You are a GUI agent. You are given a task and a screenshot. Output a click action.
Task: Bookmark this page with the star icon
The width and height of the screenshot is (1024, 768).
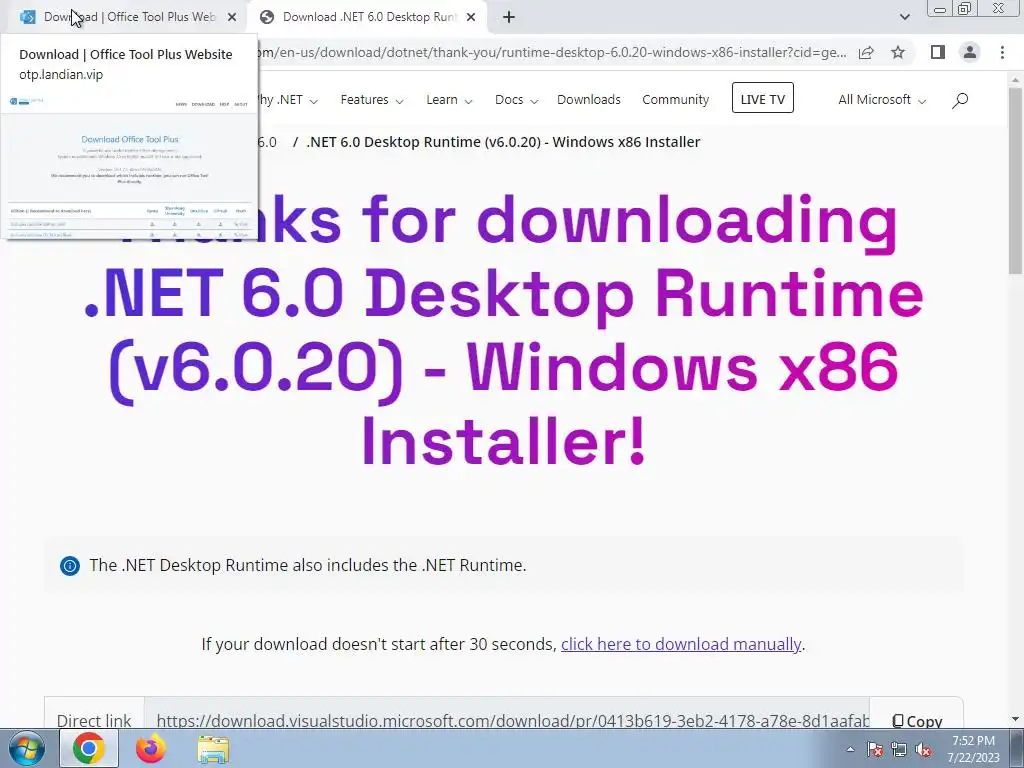pyautogui.click(x=898, y=52)
